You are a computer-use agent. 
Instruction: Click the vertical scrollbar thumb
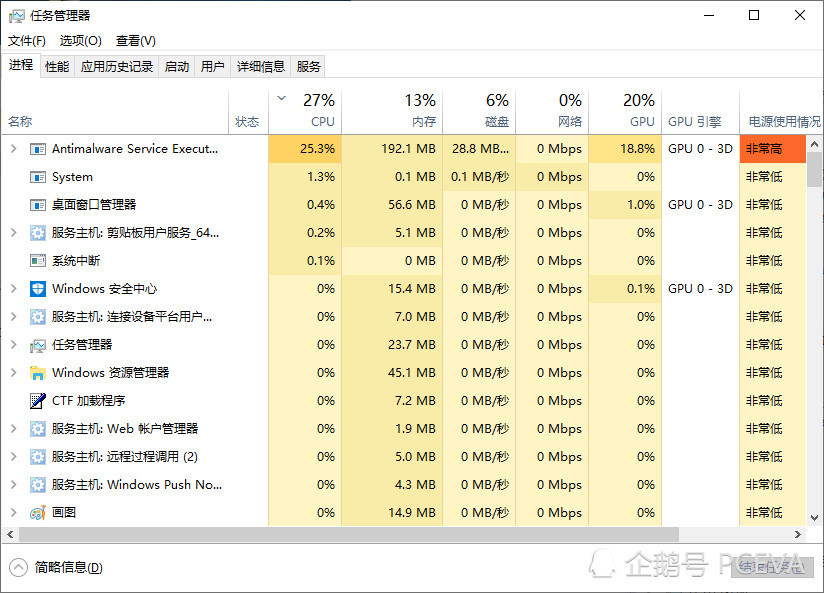pos(815,169)
